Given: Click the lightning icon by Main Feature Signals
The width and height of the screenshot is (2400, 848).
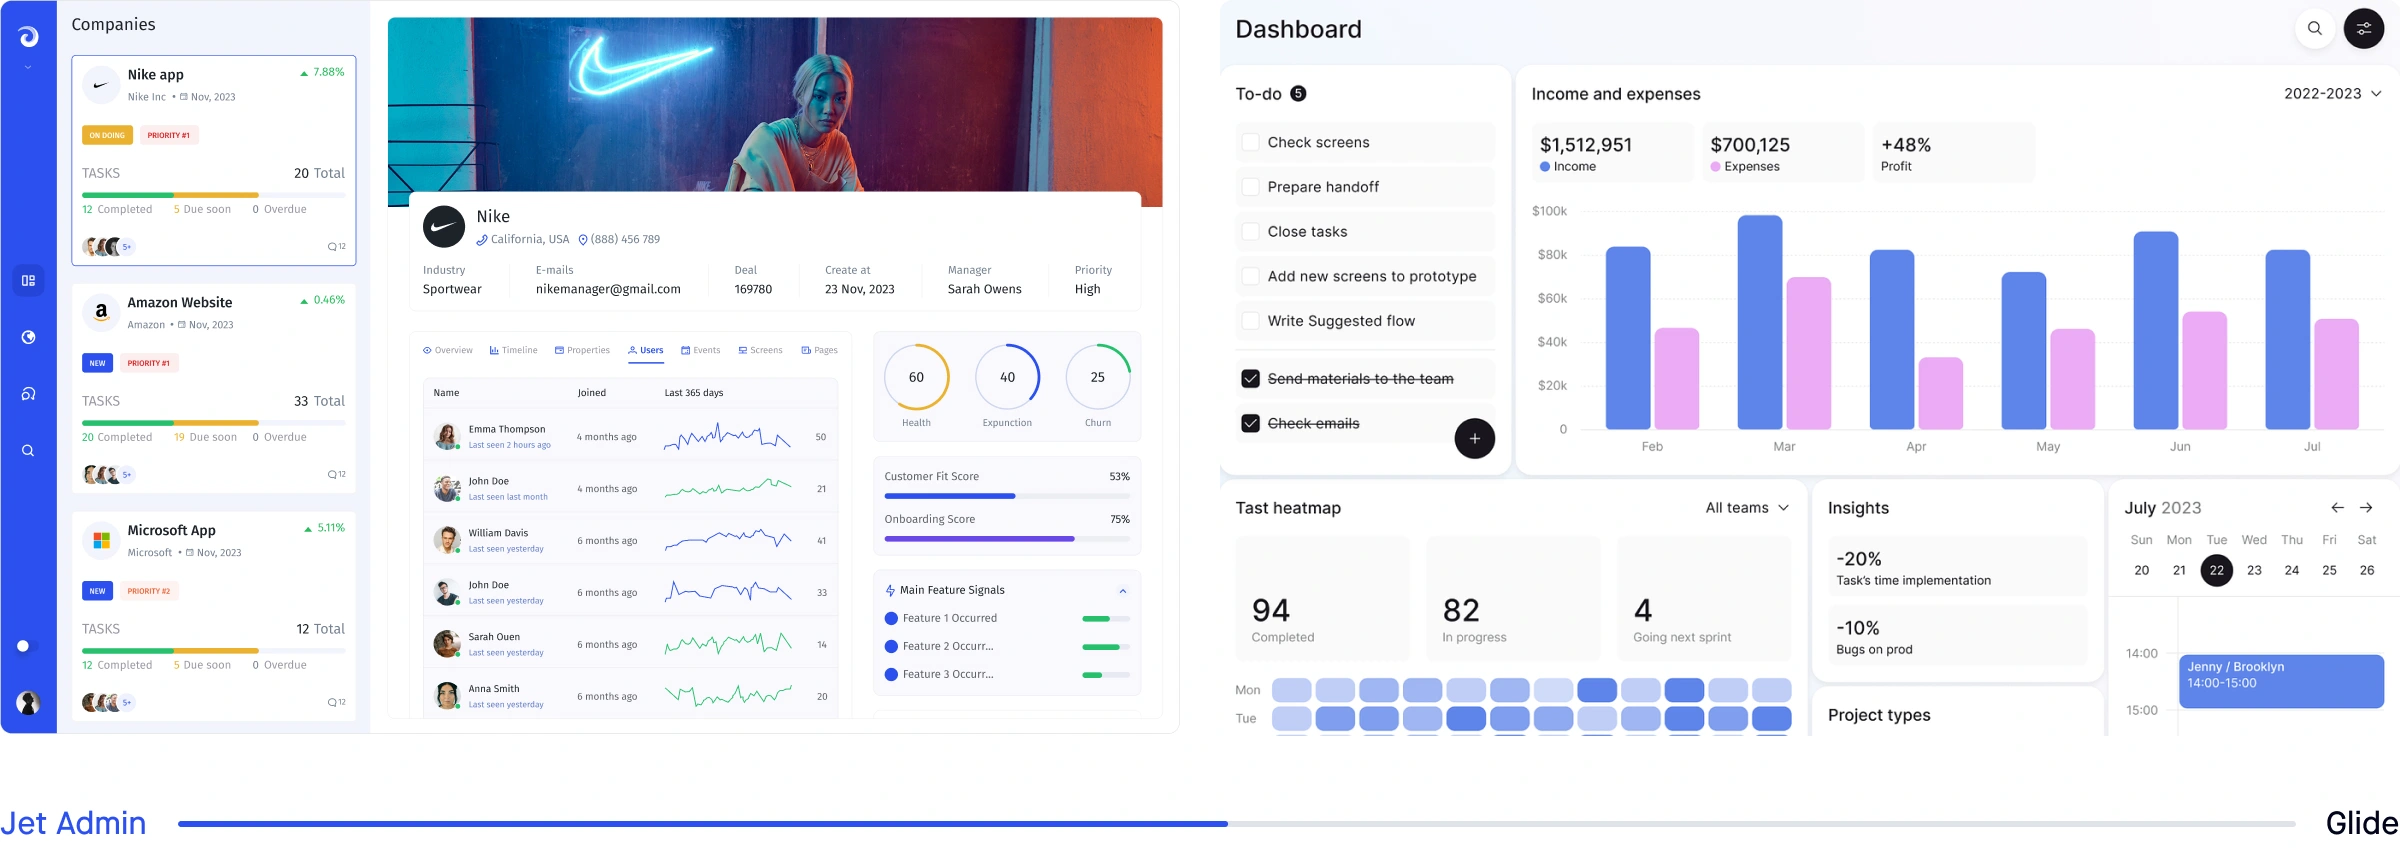Looking at the screenshot, I should [890, 591].
